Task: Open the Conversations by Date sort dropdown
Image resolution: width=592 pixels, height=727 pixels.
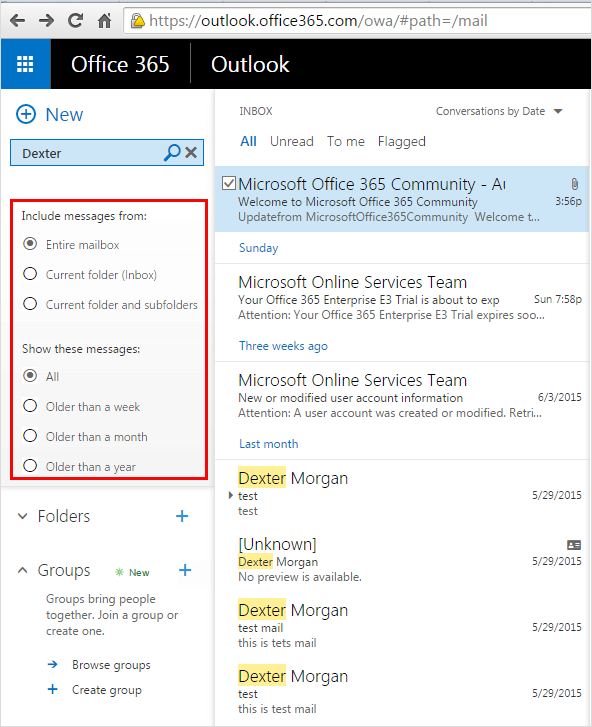Action: (499, 111)
